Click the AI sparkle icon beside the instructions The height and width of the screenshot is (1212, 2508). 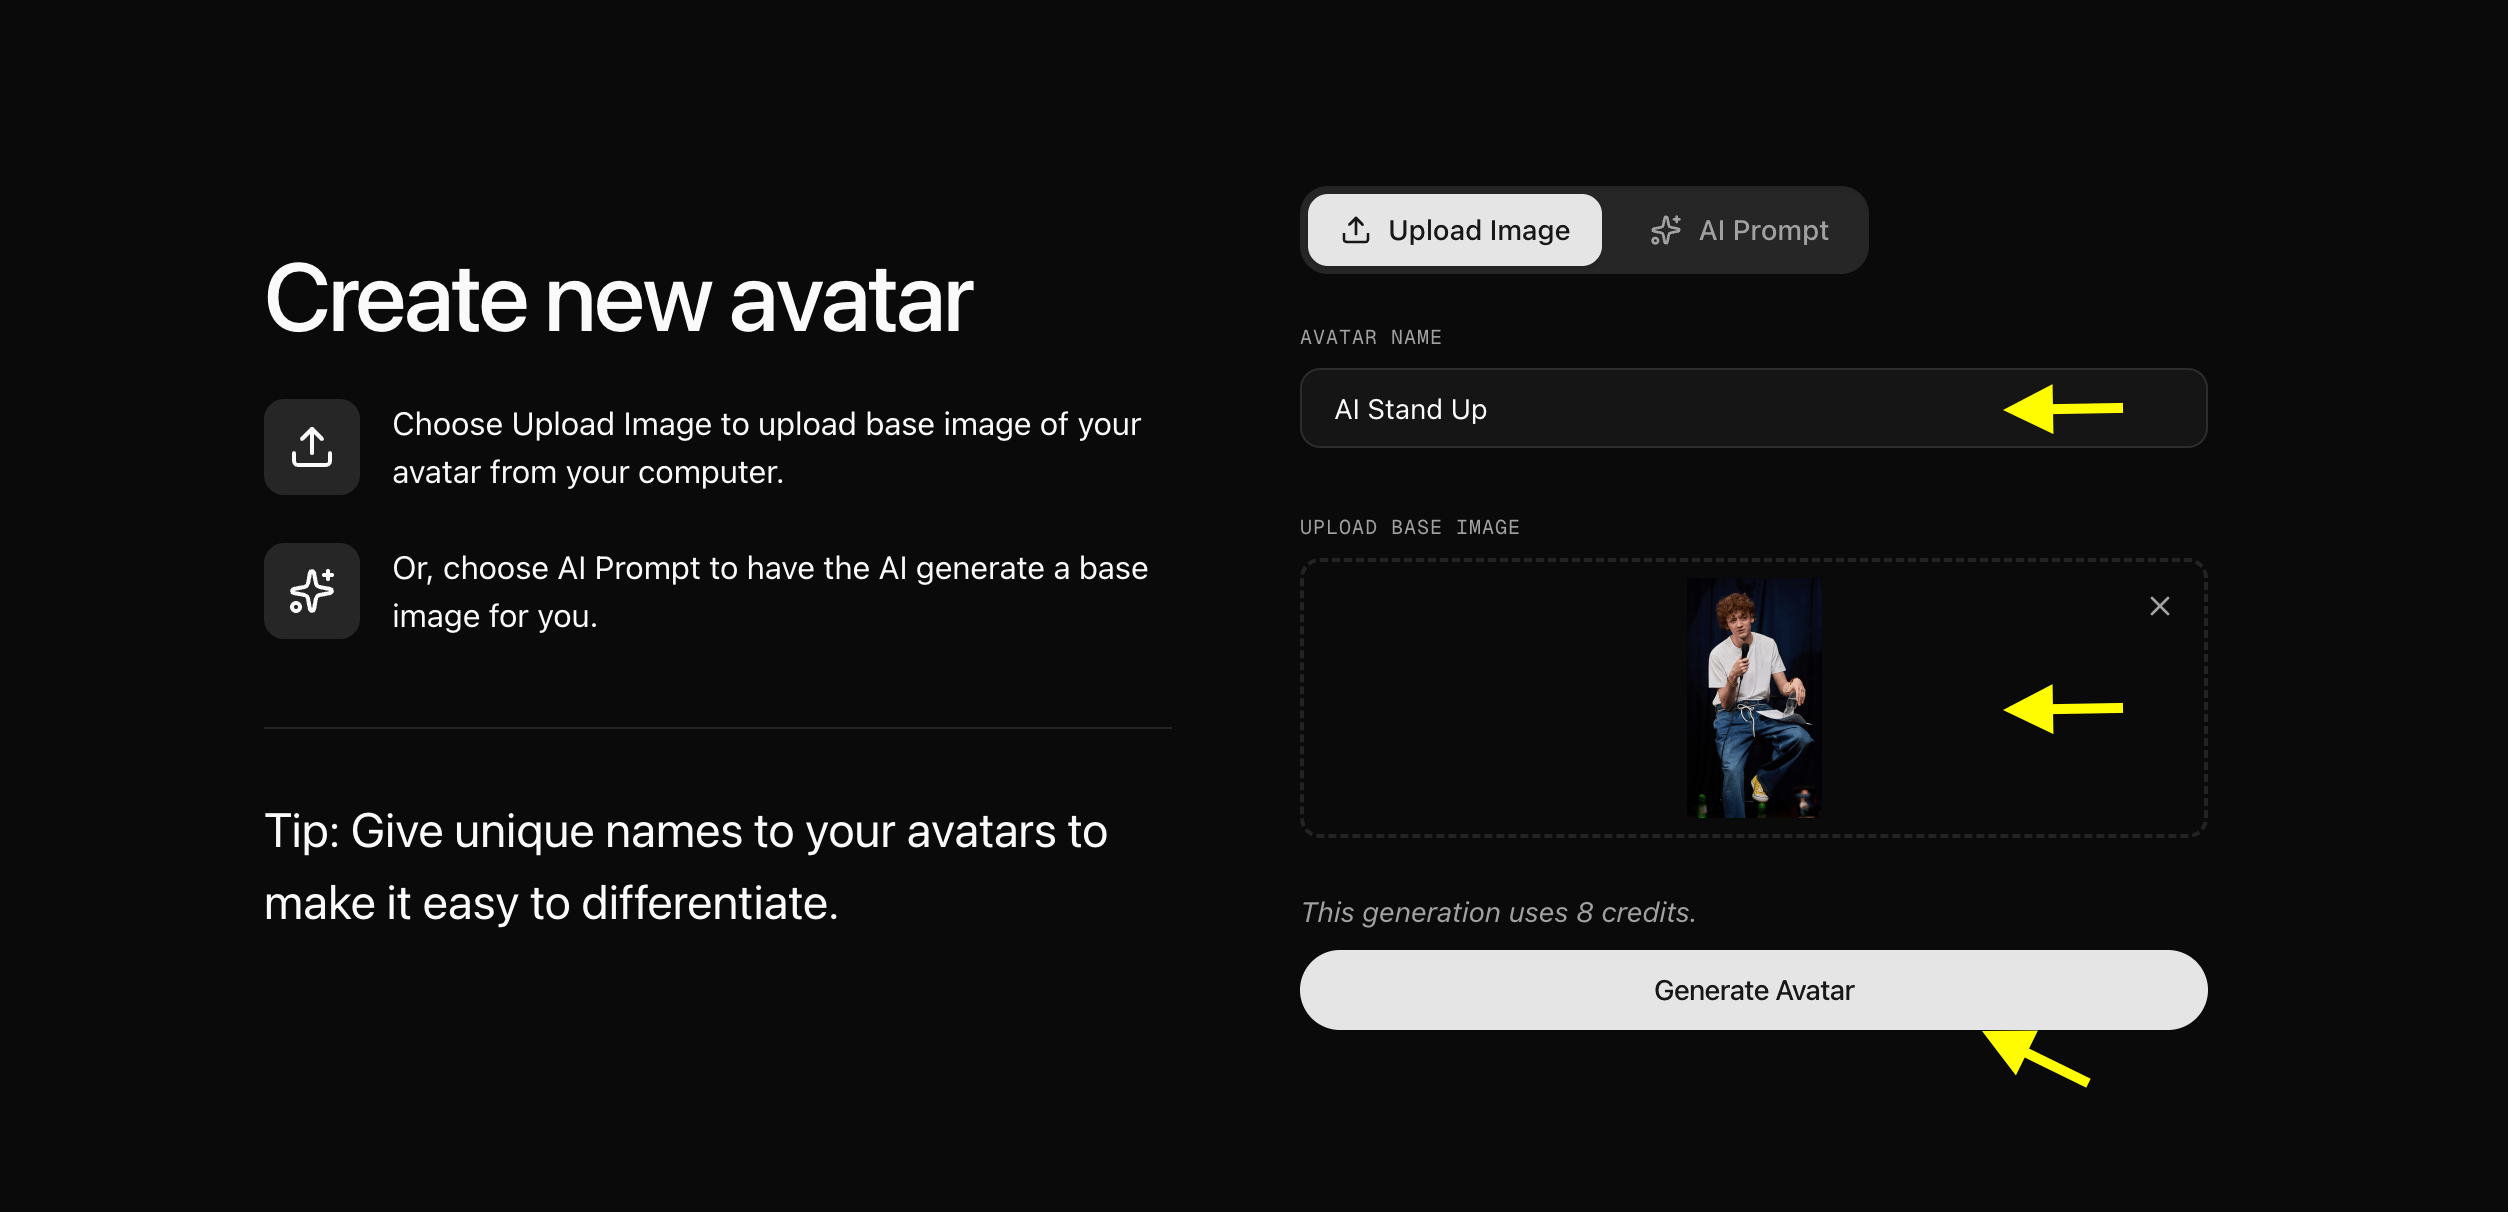pyautogui.click(x=312, y=591)
